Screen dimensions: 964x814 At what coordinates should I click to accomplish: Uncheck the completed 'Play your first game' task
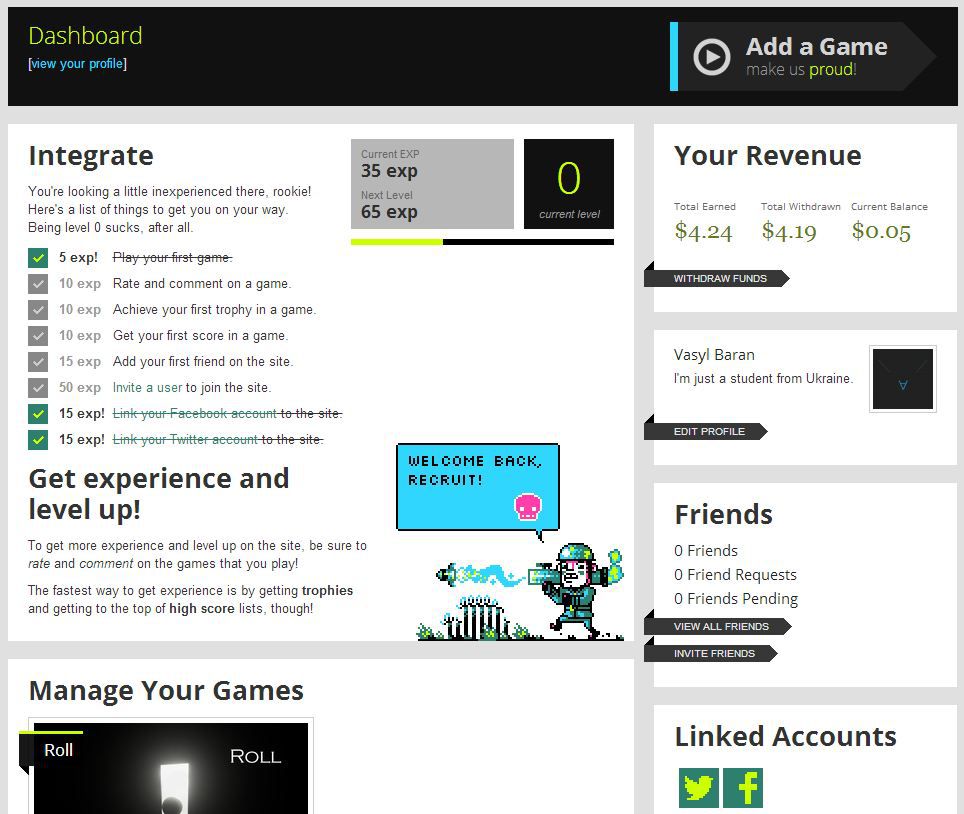point(39,258)
